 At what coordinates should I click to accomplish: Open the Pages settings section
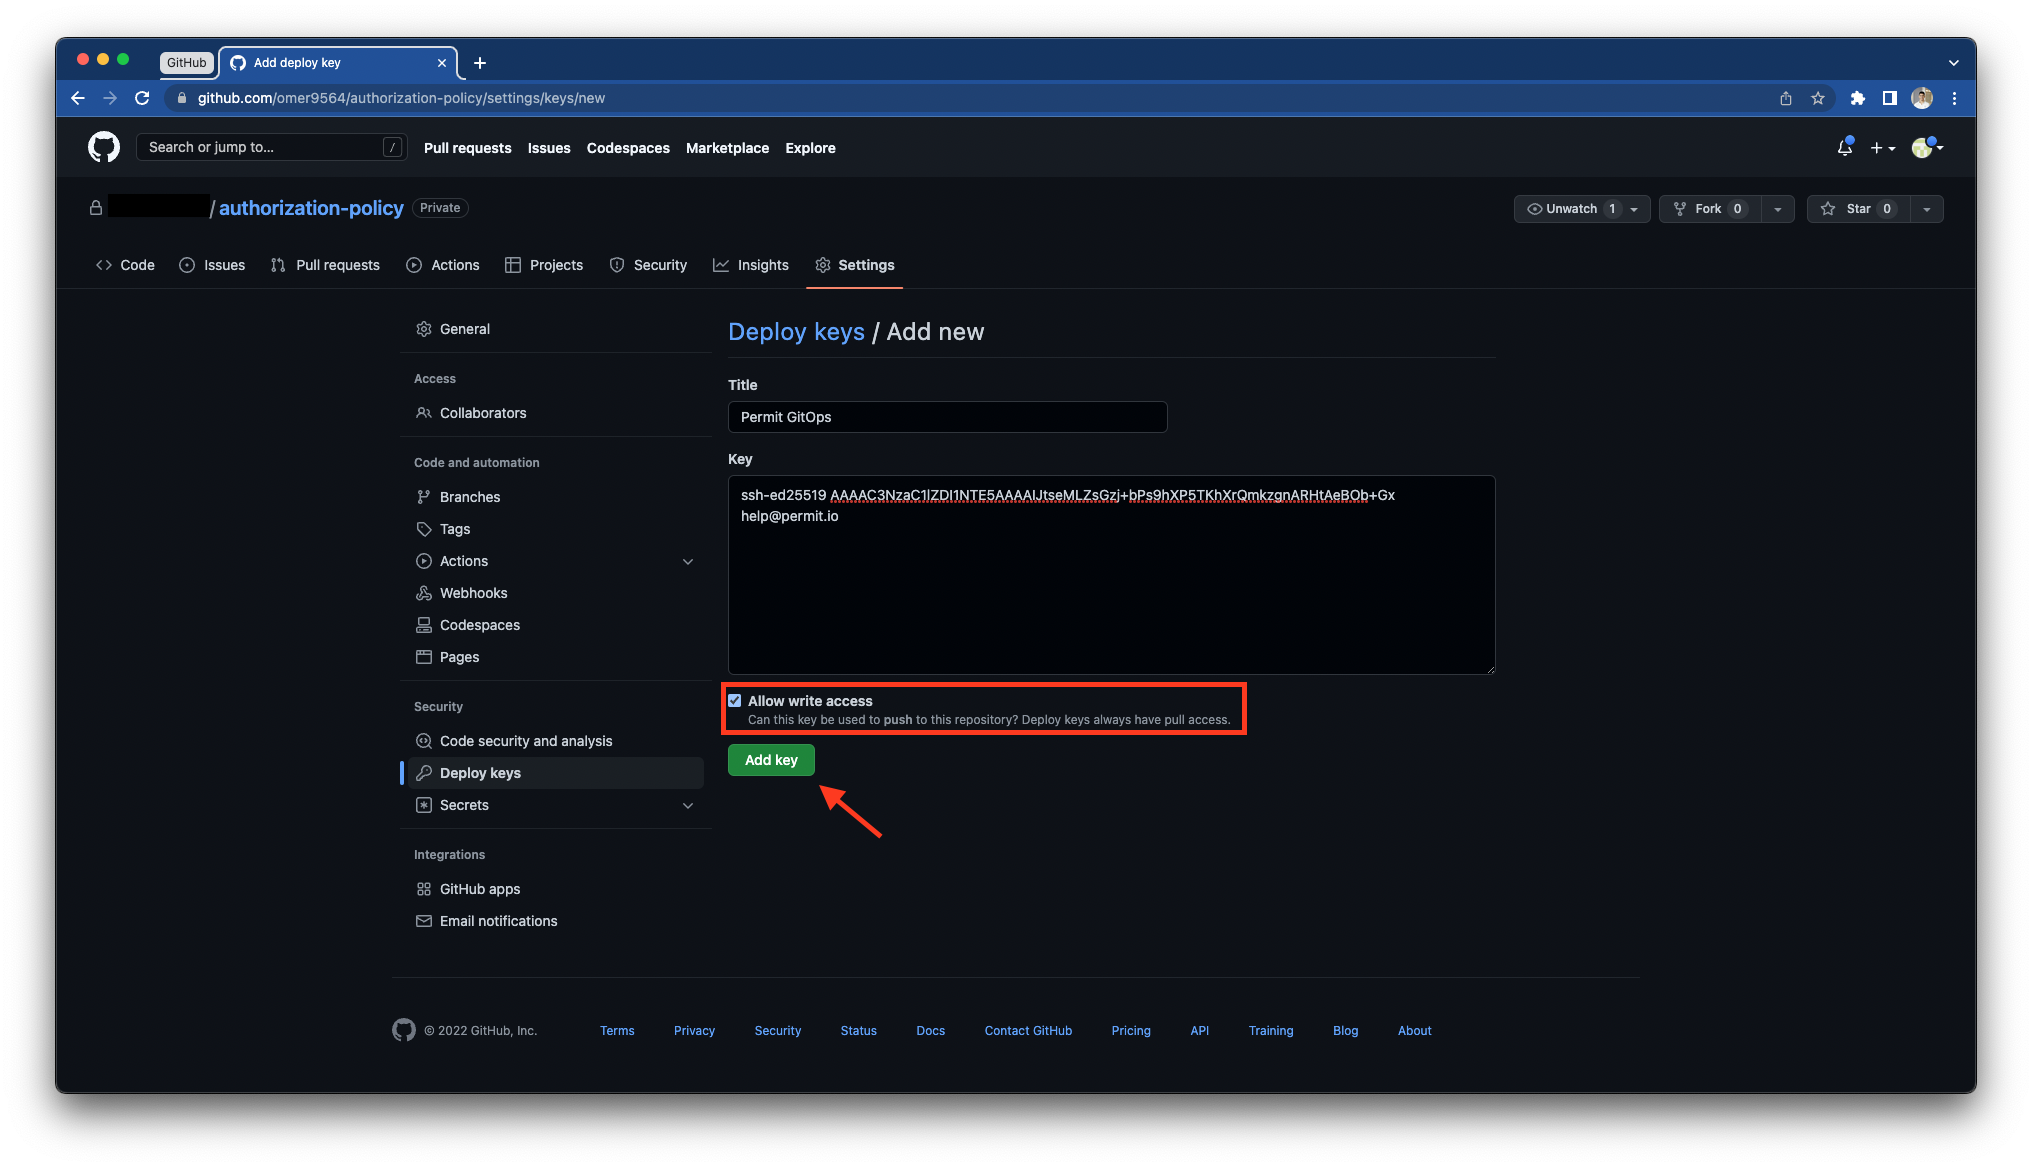[459, 657]
